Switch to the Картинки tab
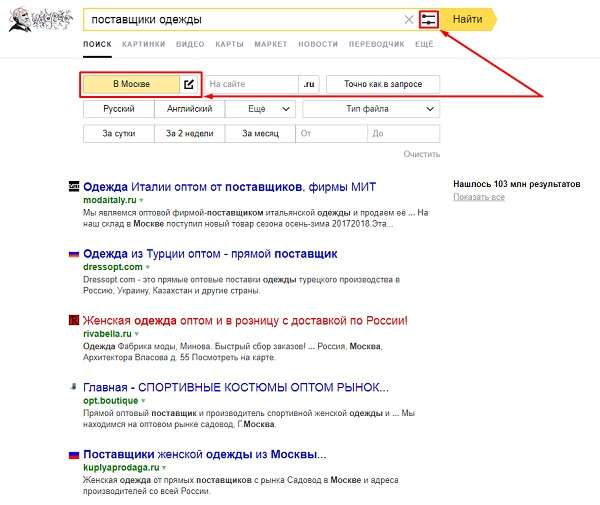 click(144, 45)
